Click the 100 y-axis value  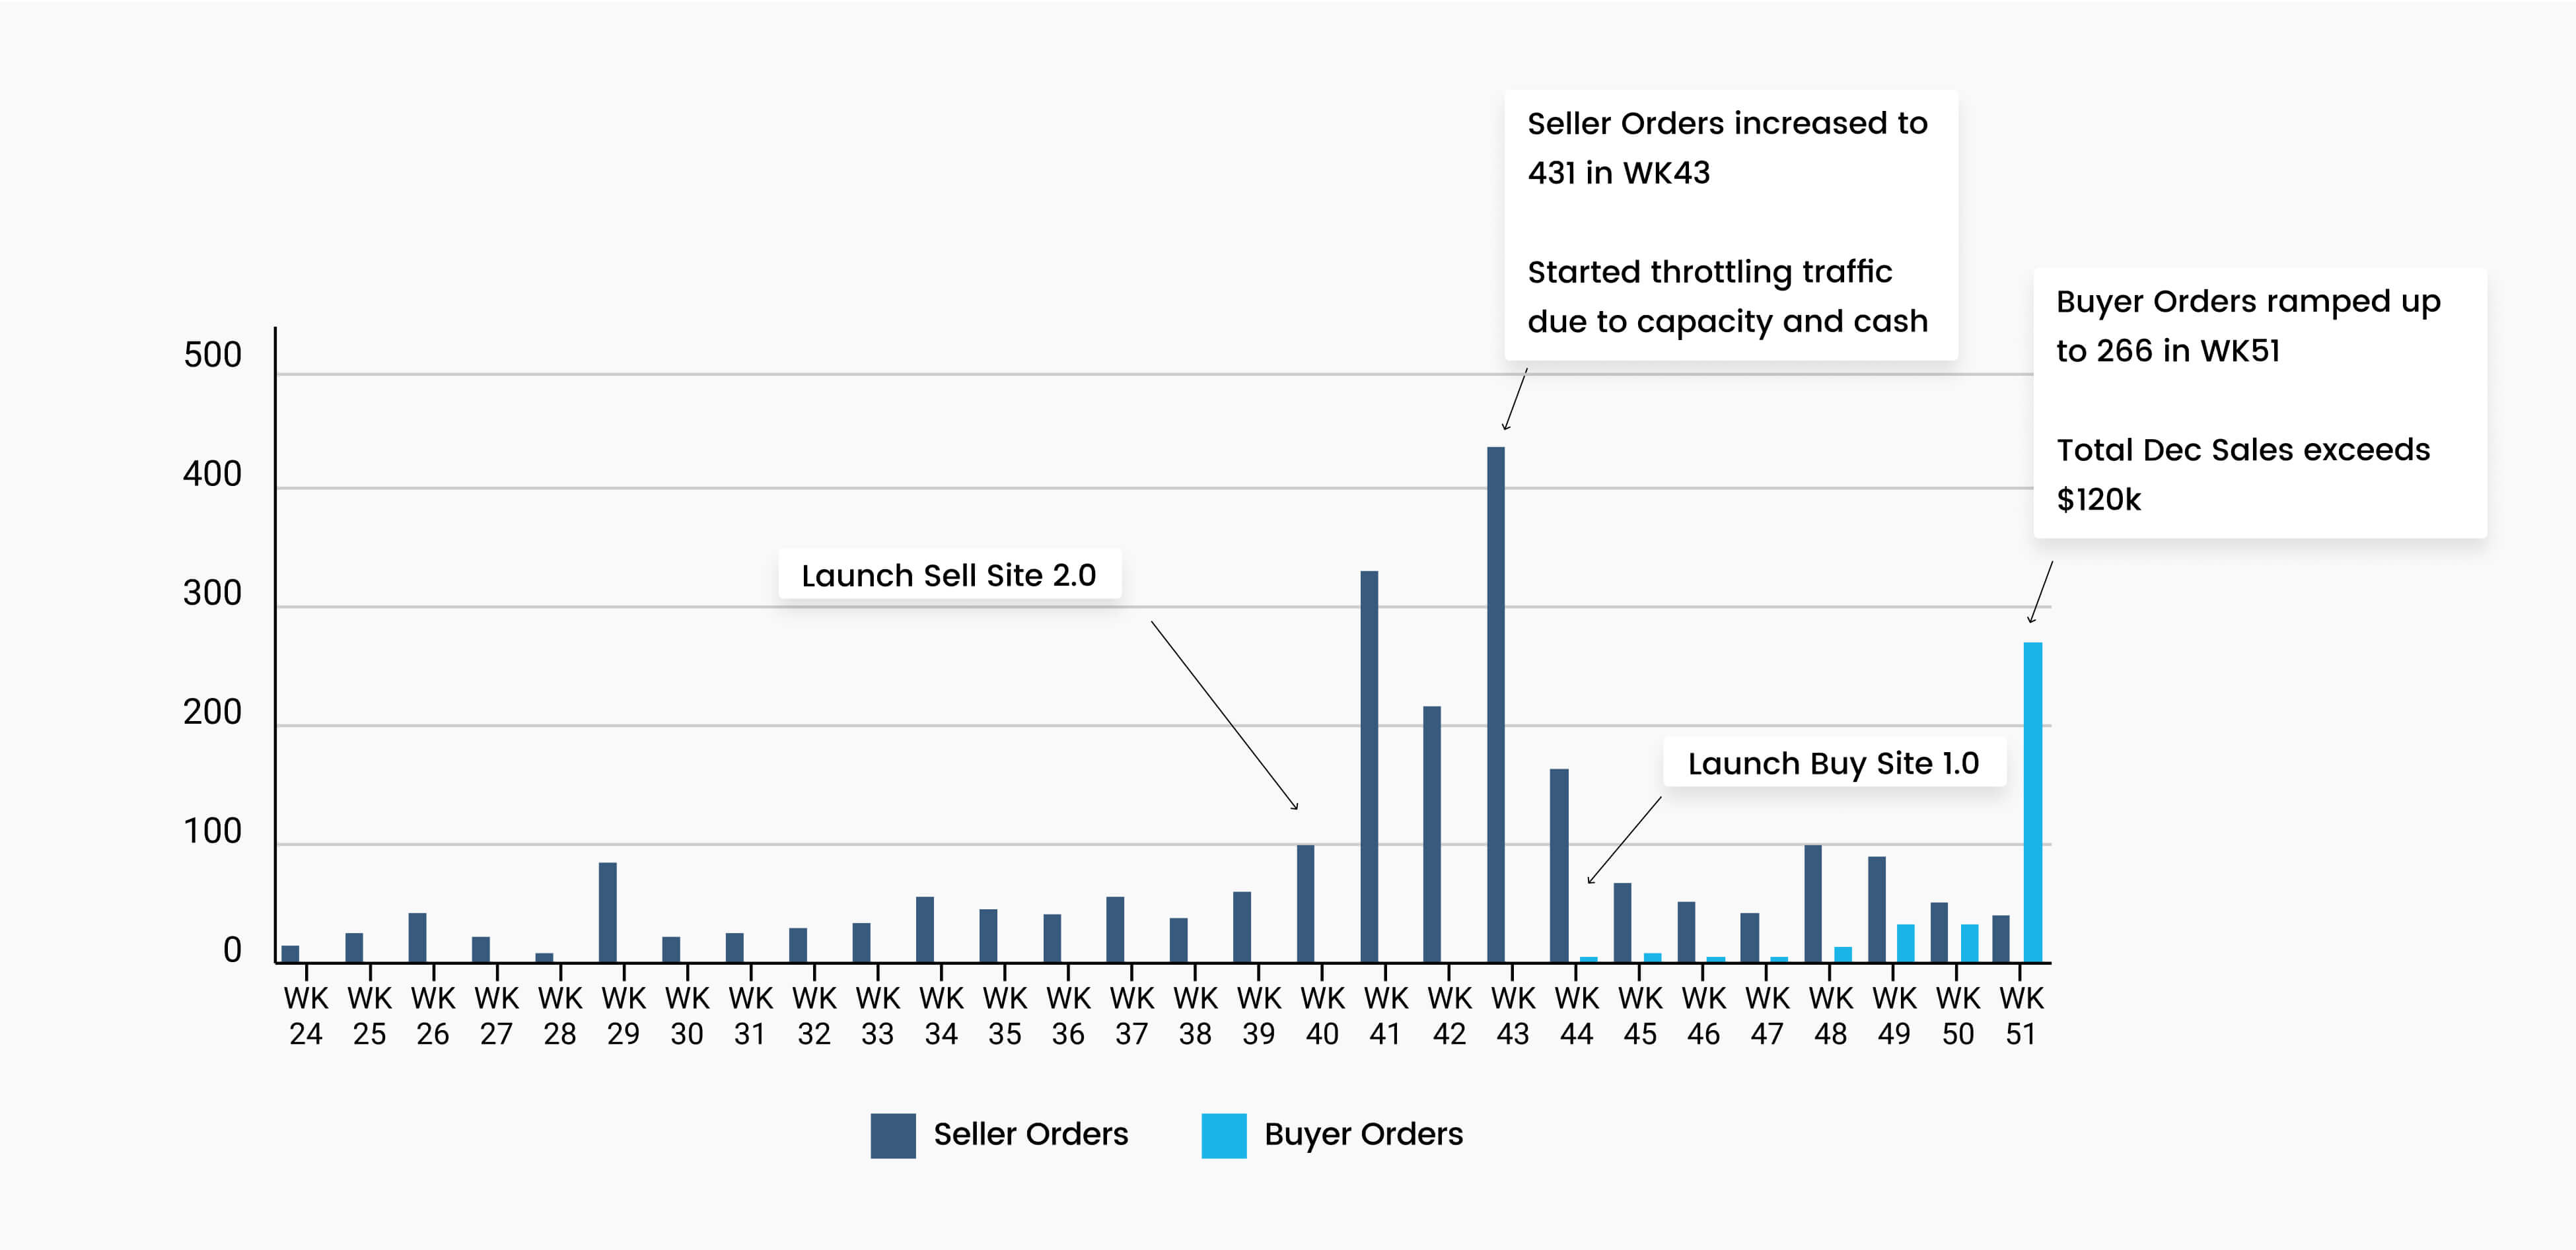pyautogui.click(x=212, y=831)
